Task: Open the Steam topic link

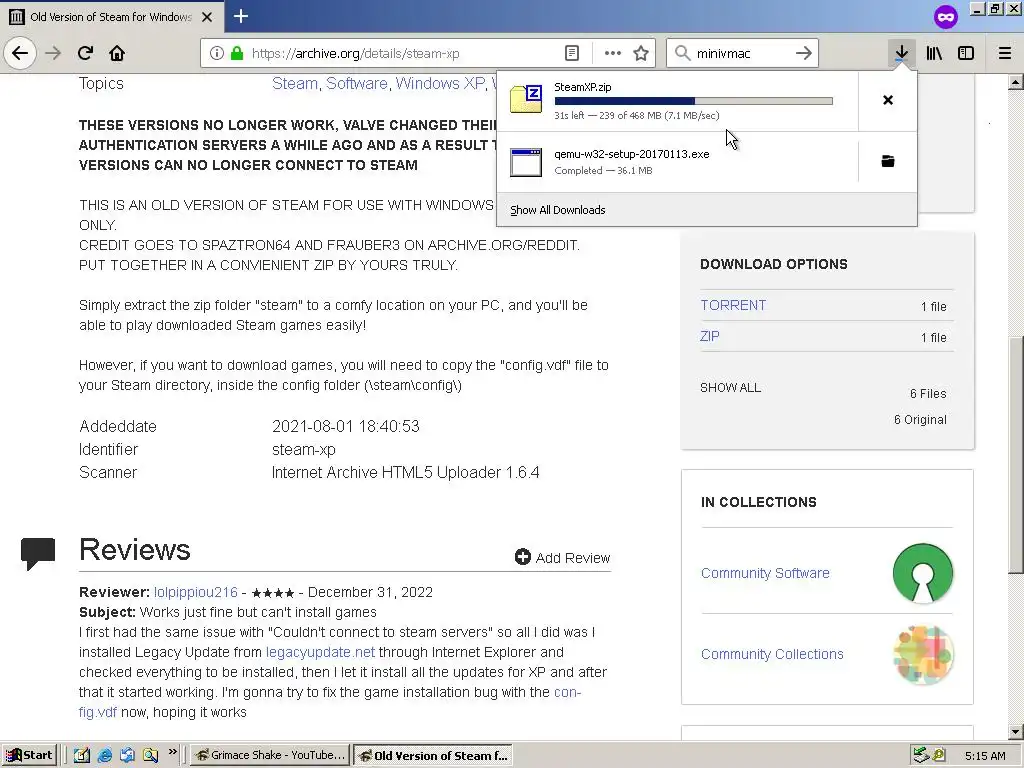Action: (295, 84)
